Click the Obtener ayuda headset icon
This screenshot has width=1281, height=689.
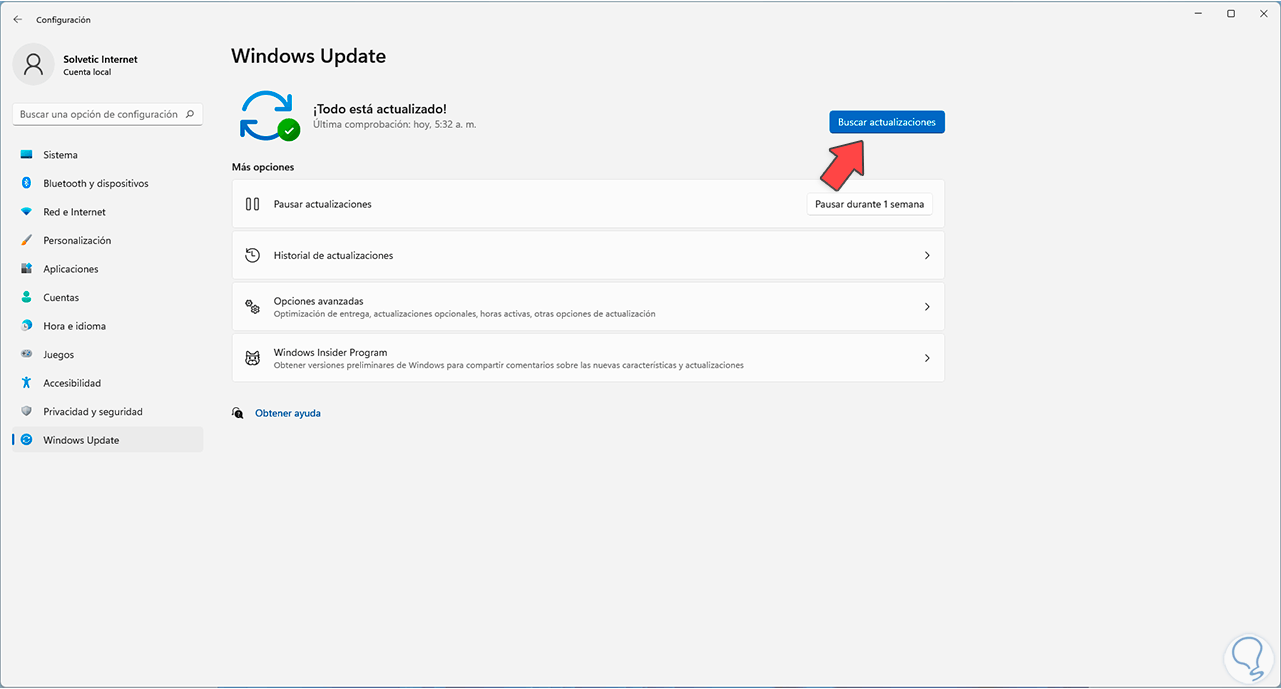click(x=238, y=413)
